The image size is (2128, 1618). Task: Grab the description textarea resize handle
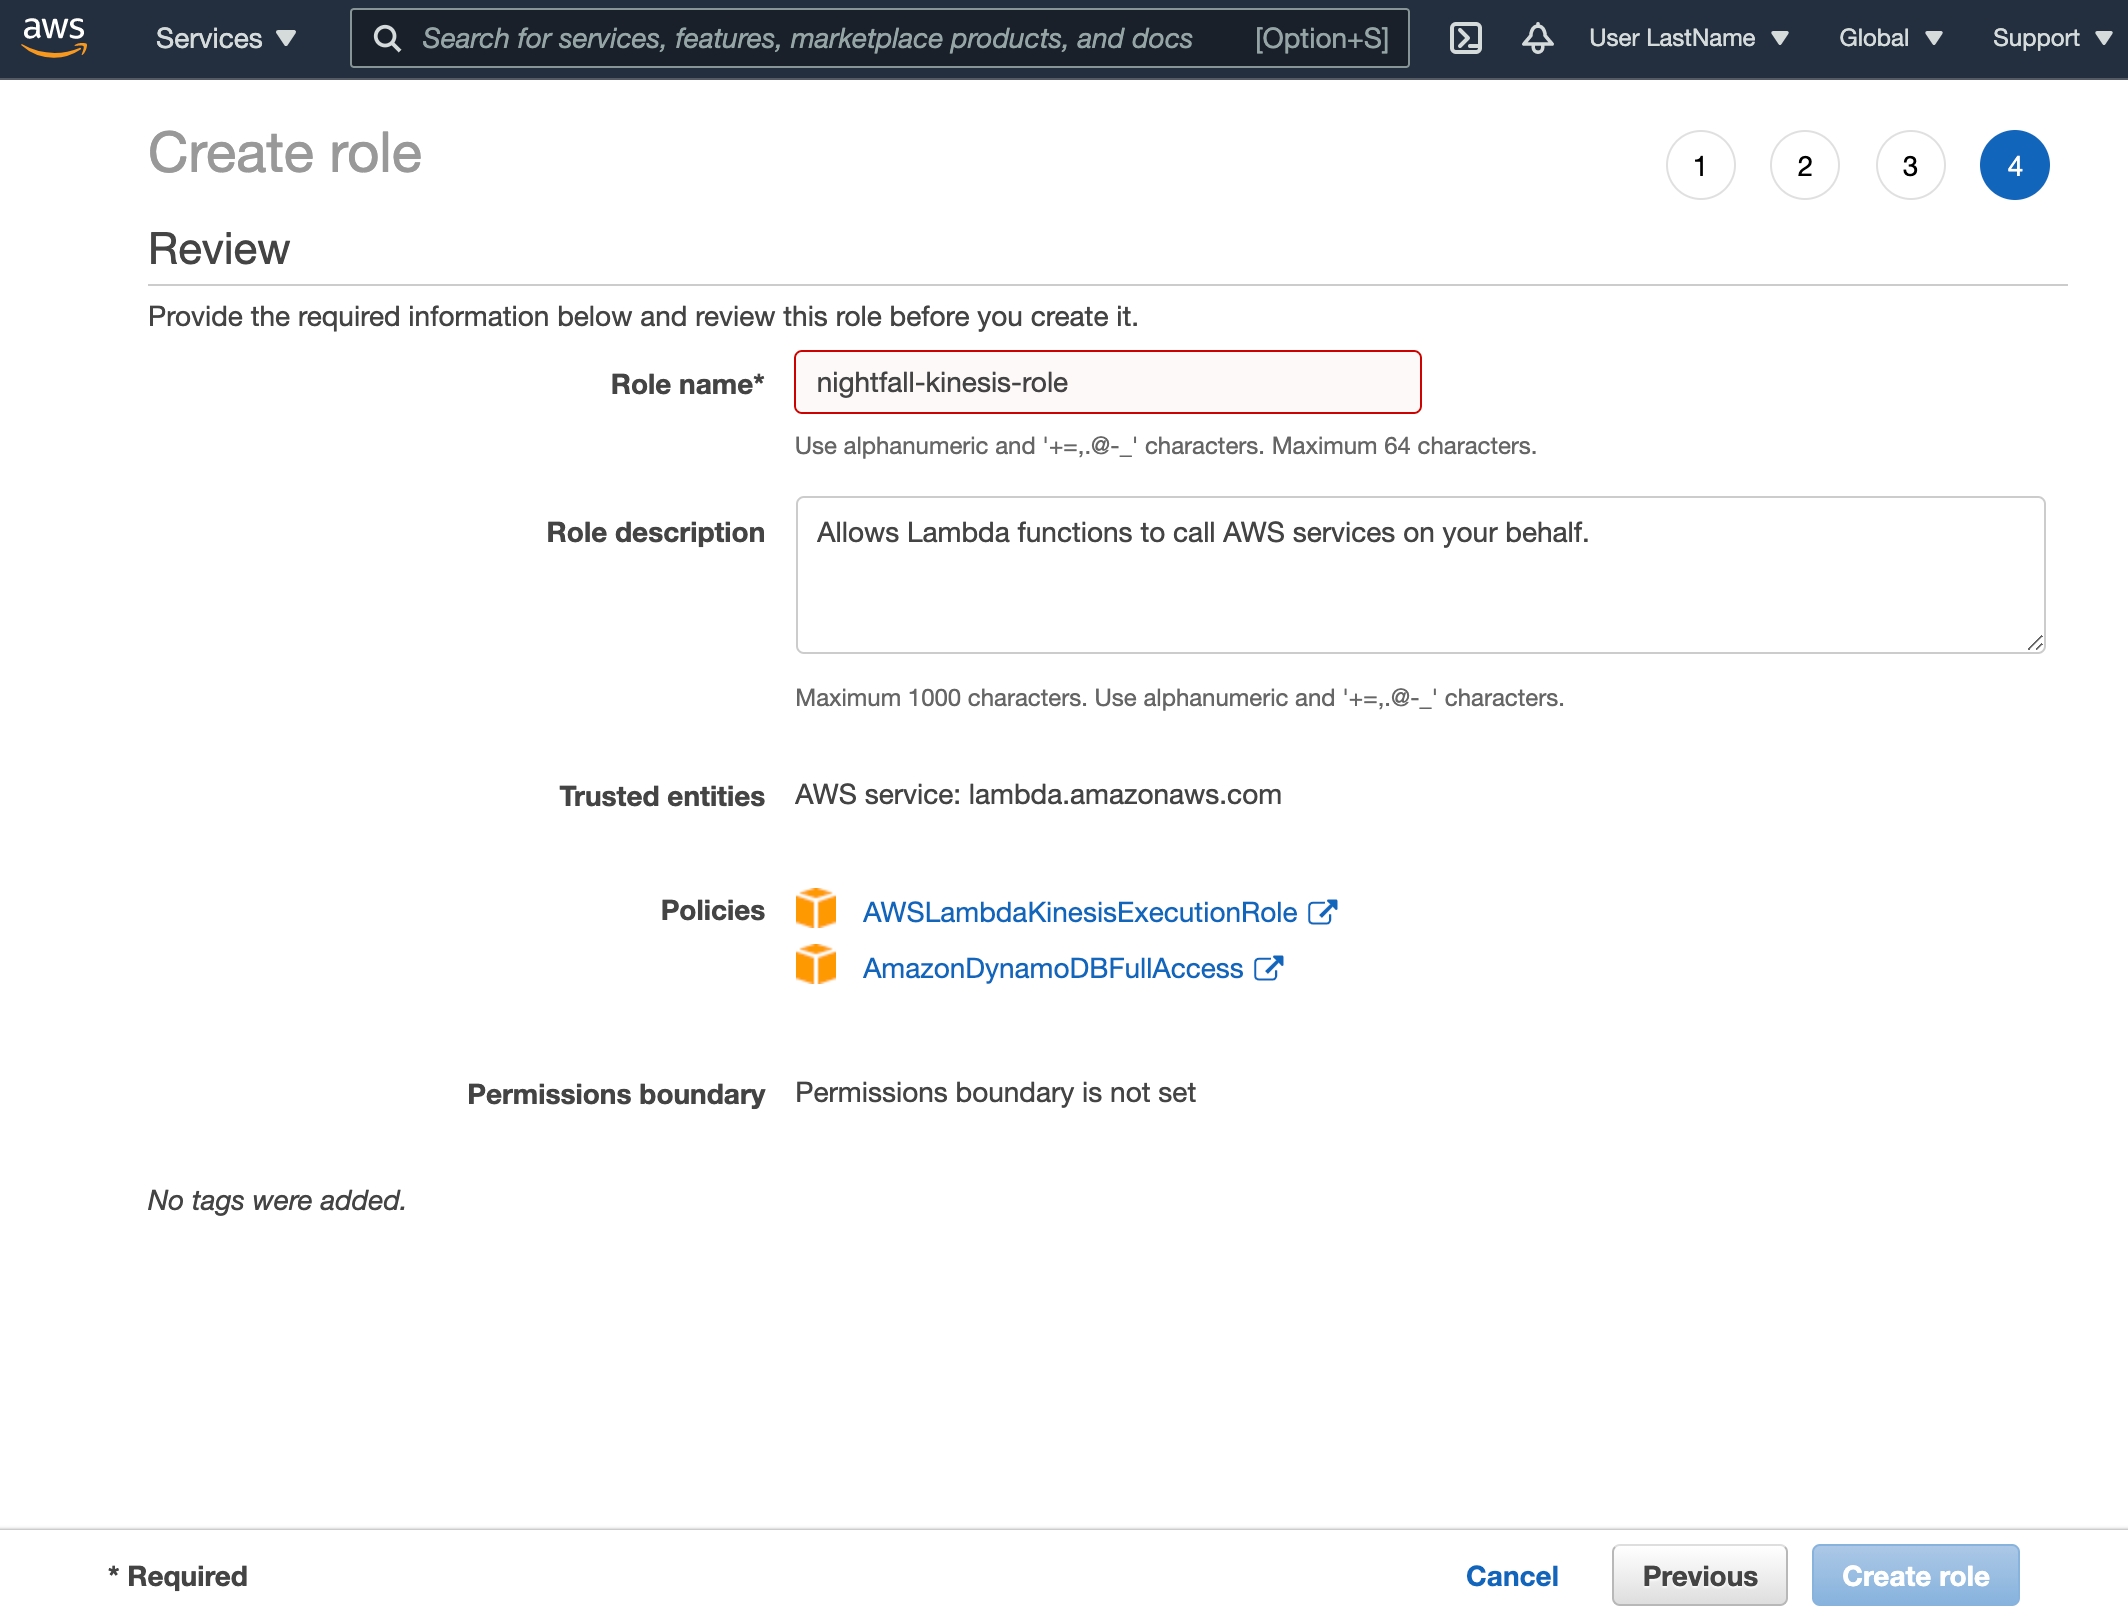[x=2035, y=643]
